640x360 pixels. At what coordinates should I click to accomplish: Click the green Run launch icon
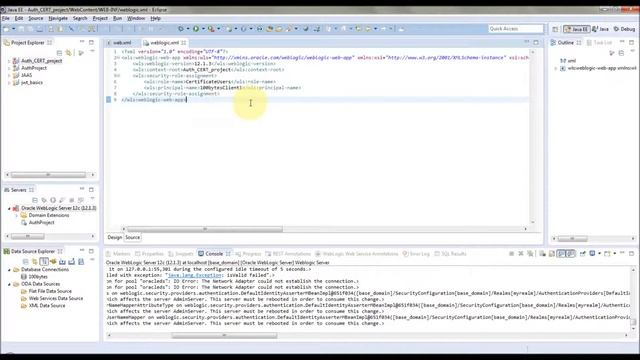(196, 29)
